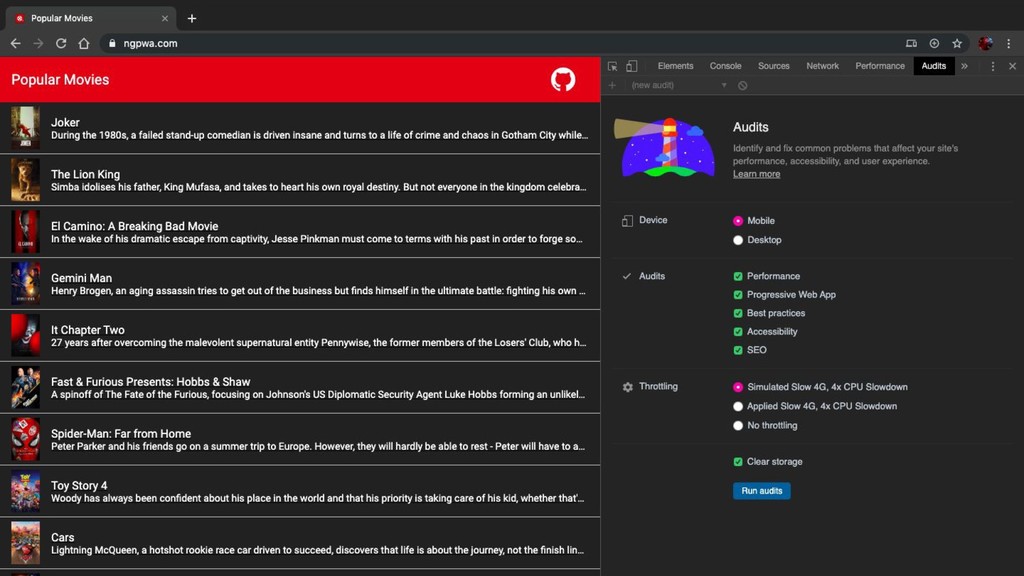Open the Learn more link
Screen dimensions: 1024x576
pyautogui.click(x=756, y=174)
